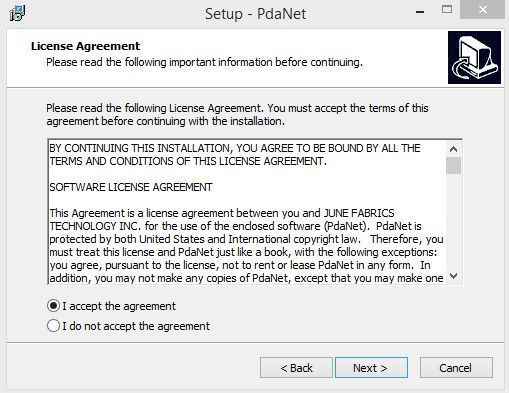The image size is (509, 393).
Task: Go back with the < Back button
Action: (296, 368)
